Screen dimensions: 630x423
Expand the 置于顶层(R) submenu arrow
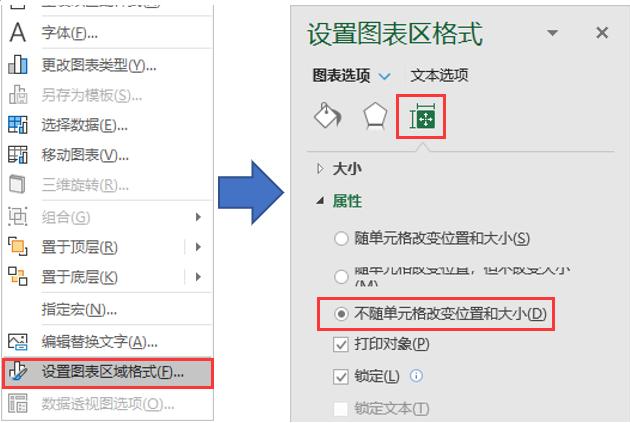pos(198,247)
